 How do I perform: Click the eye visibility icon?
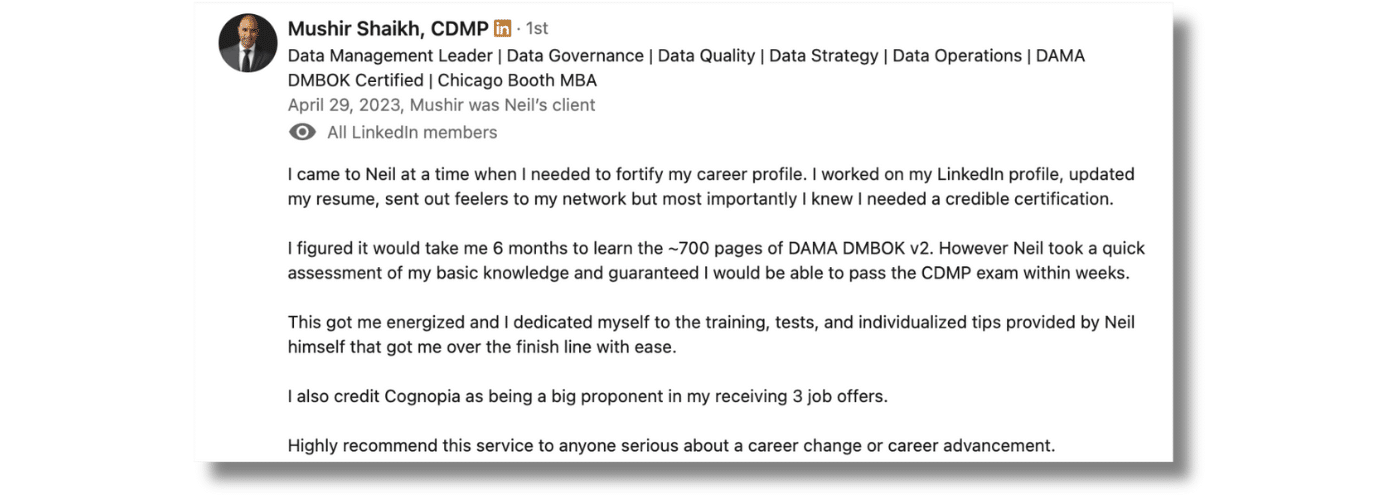(302, 132)
